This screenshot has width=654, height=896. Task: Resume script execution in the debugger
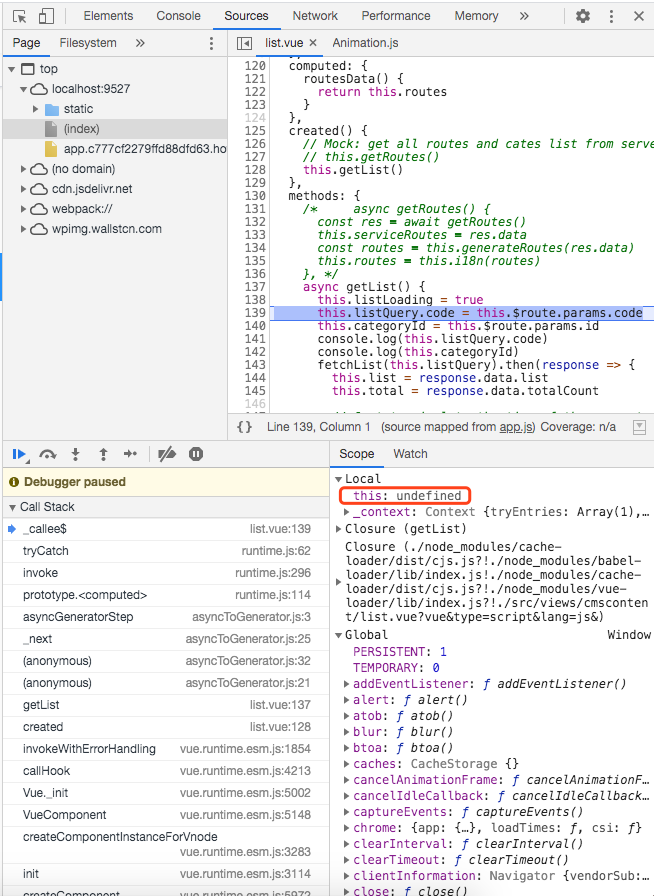point(19,454)
